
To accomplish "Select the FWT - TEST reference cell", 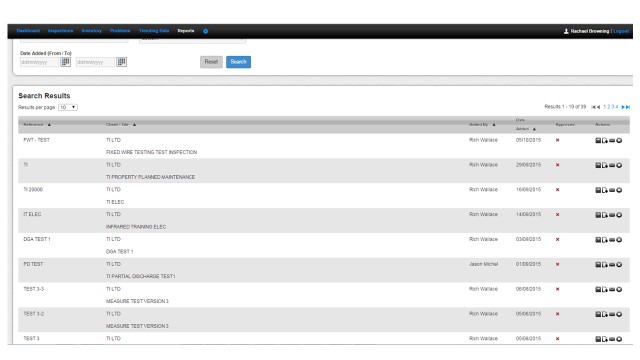I will point(36,140).
